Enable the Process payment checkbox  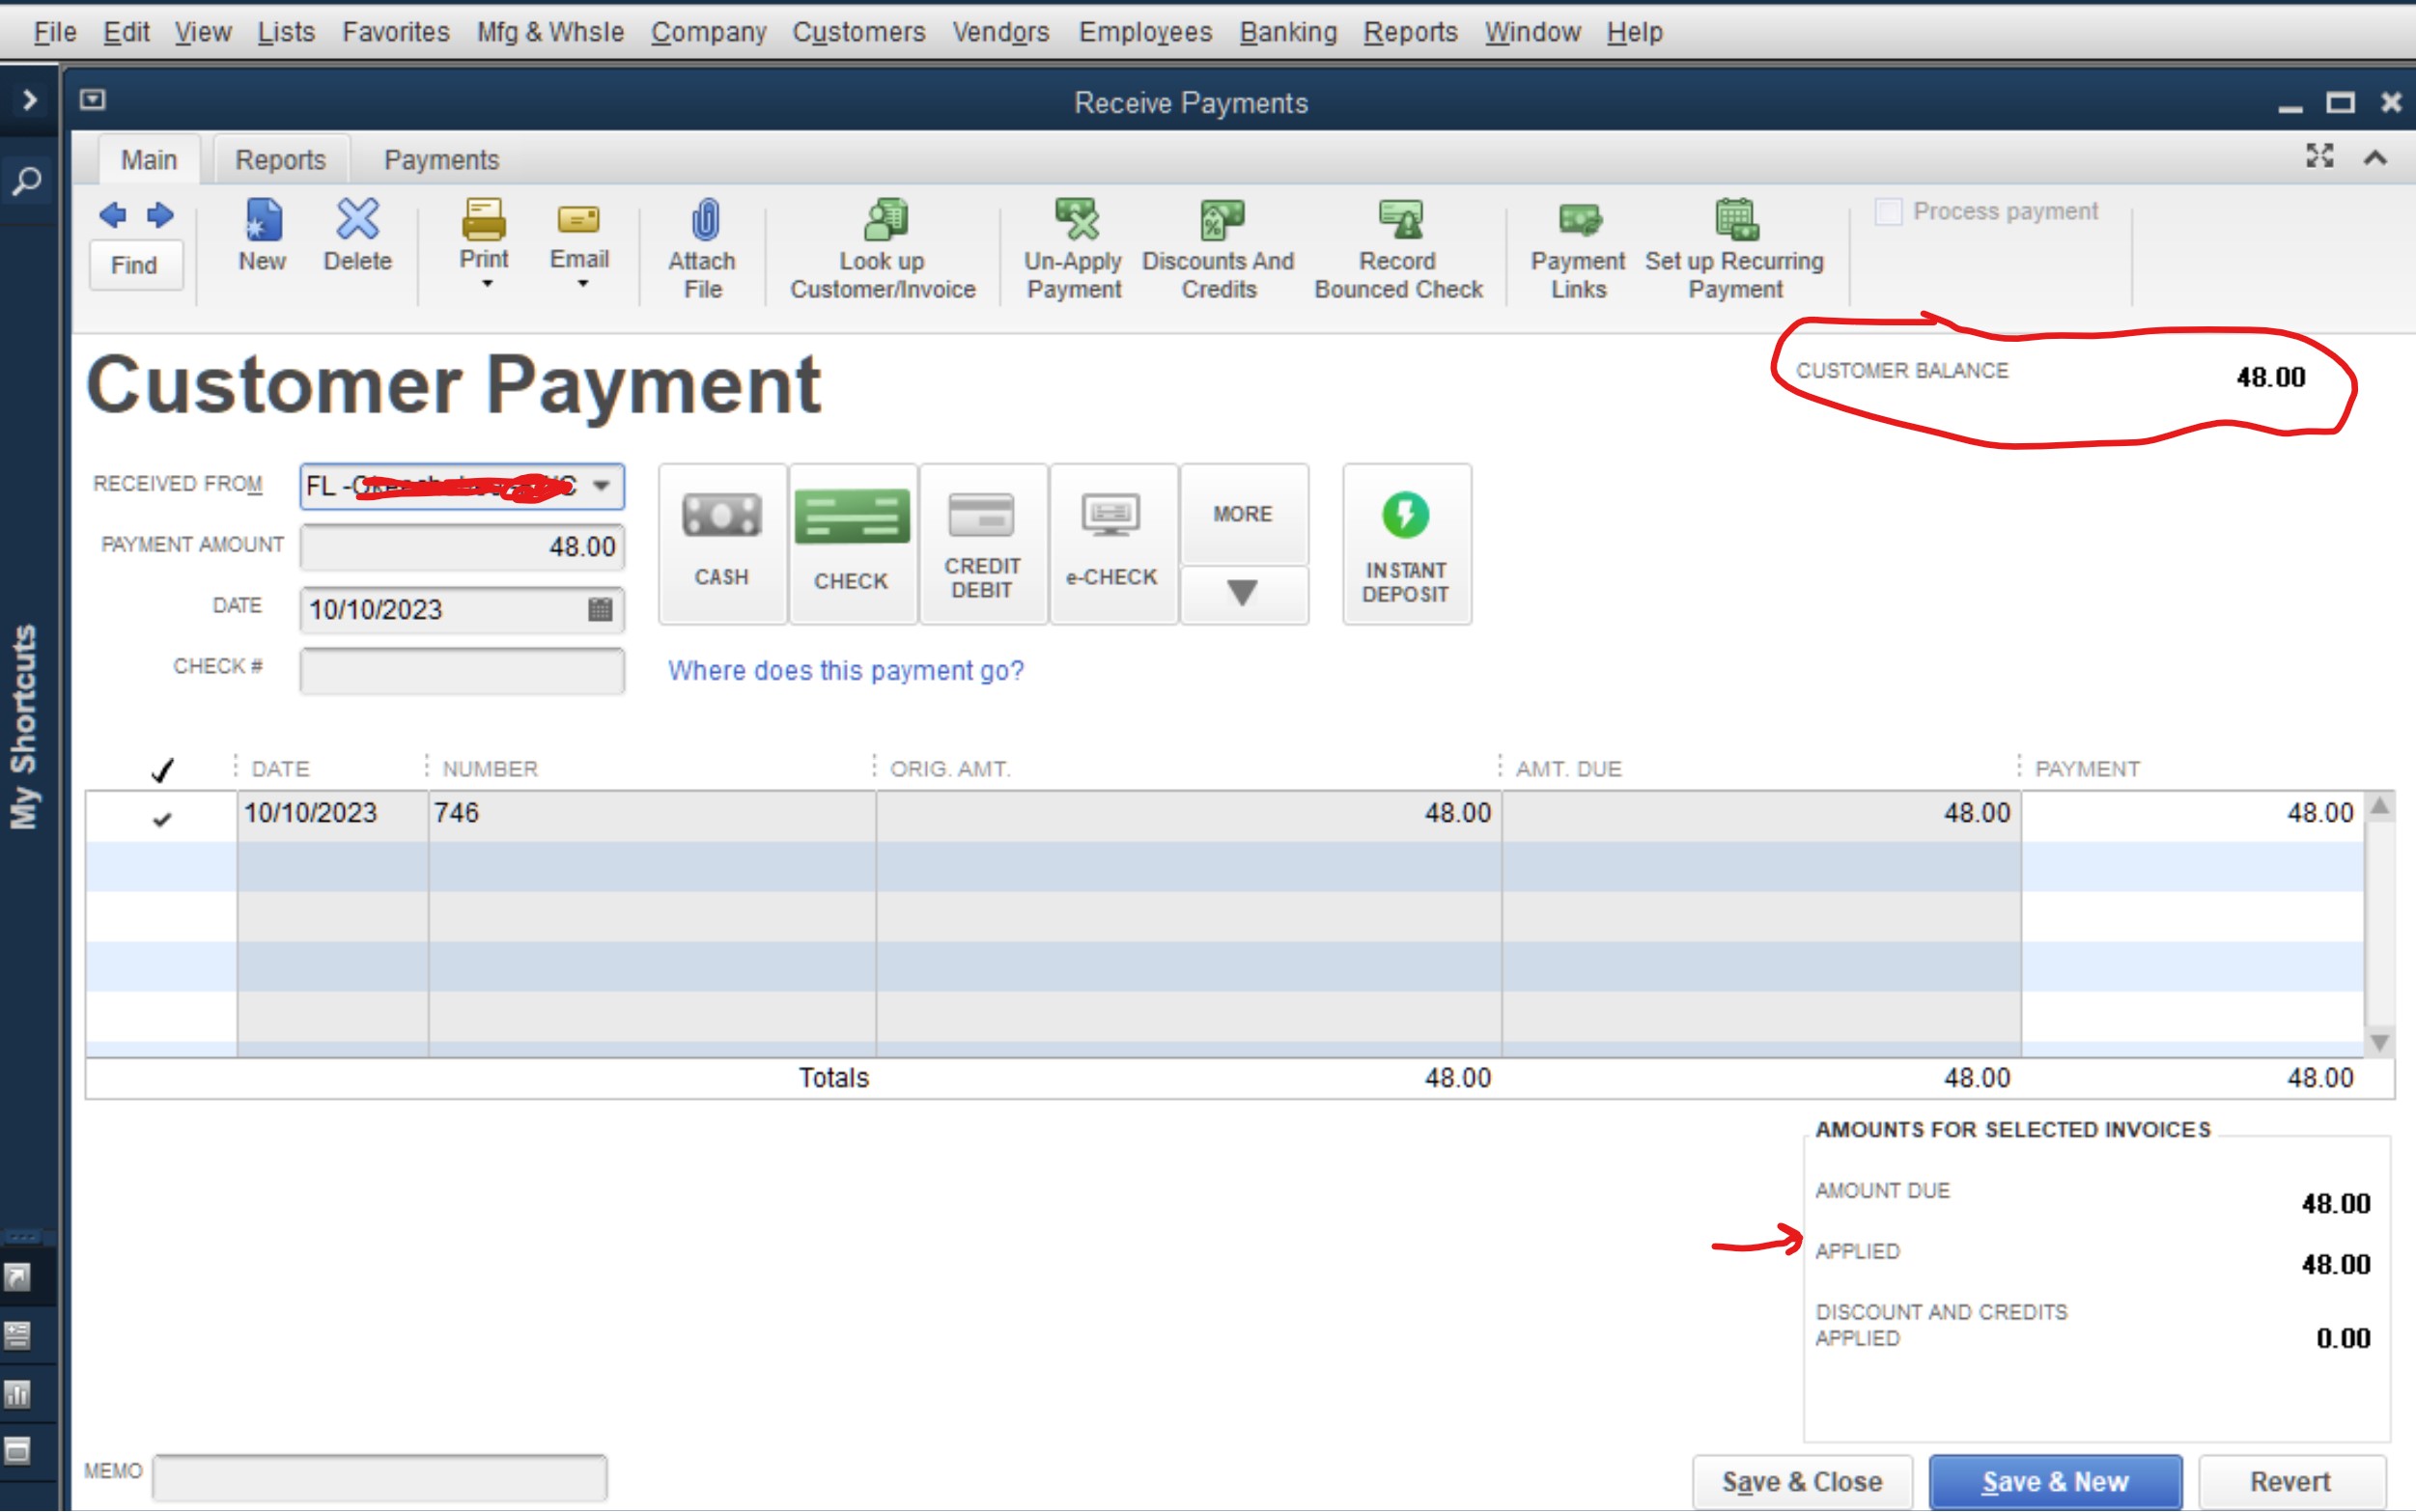(x=1888, y=211)
